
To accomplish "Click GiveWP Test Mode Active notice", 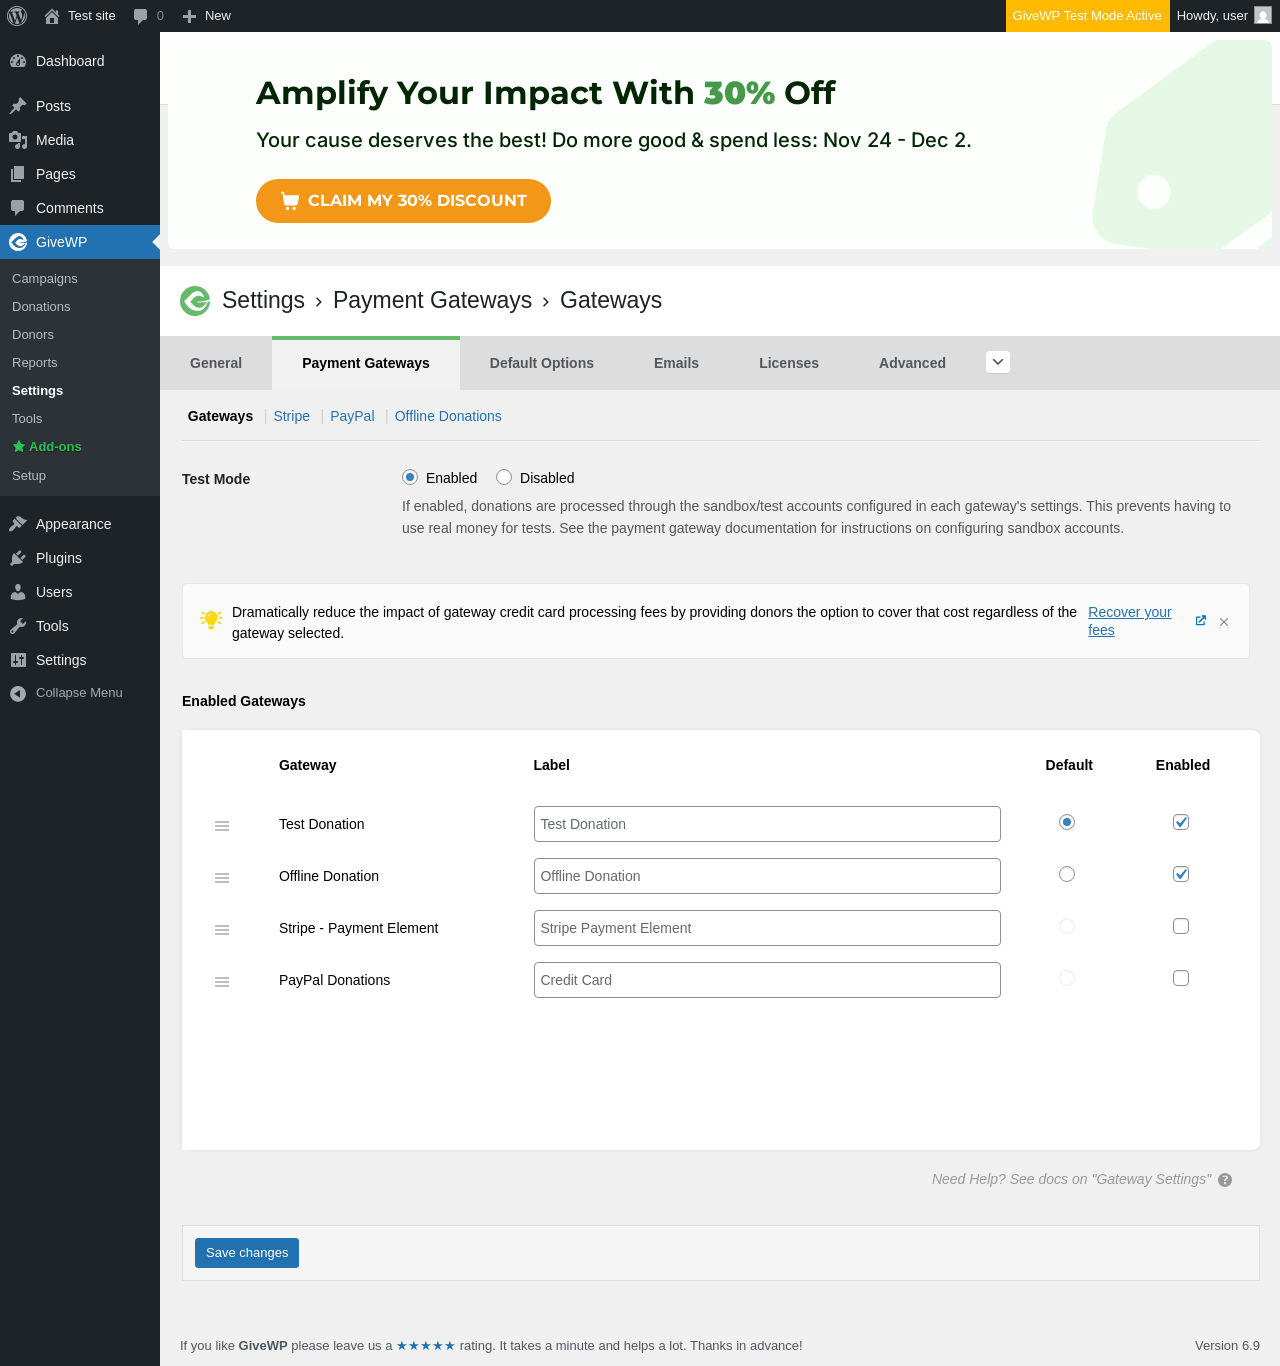I will click(x=1087, y=16).
